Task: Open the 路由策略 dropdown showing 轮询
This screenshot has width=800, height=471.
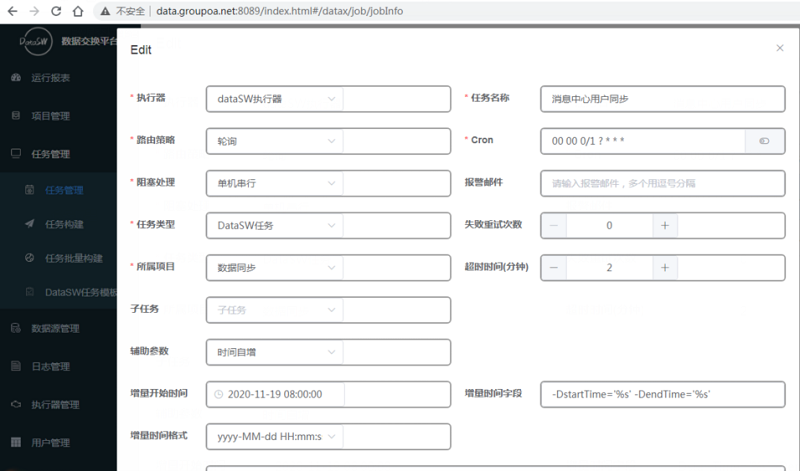Action: tap(275, 141)
